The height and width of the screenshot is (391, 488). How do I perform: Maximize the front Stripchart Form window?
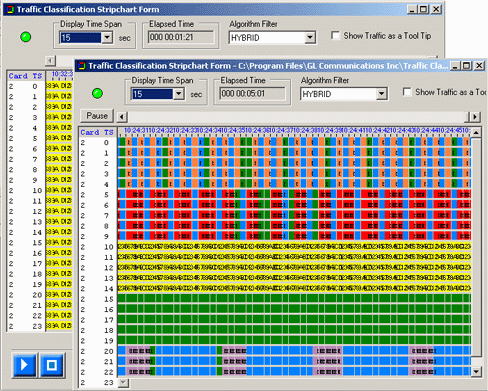tap(467, 66)
